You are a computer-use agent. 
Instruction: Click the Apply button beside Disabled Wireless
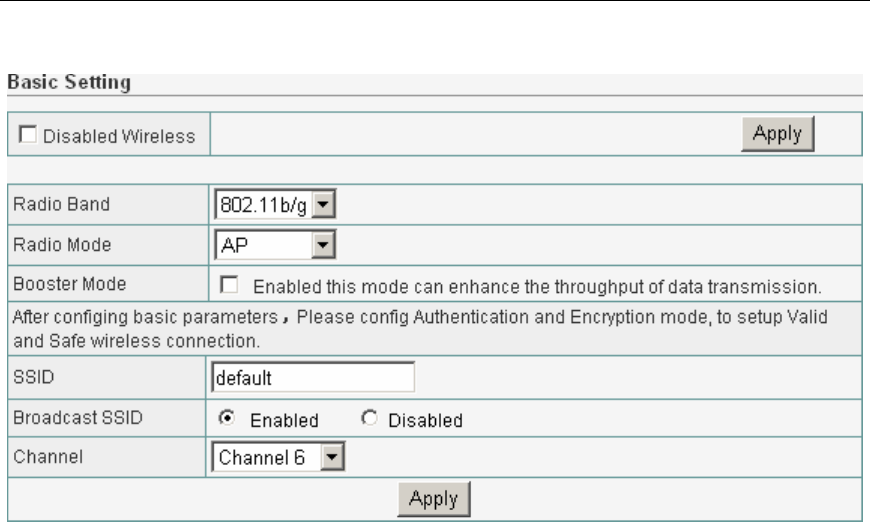click(777, 134)
